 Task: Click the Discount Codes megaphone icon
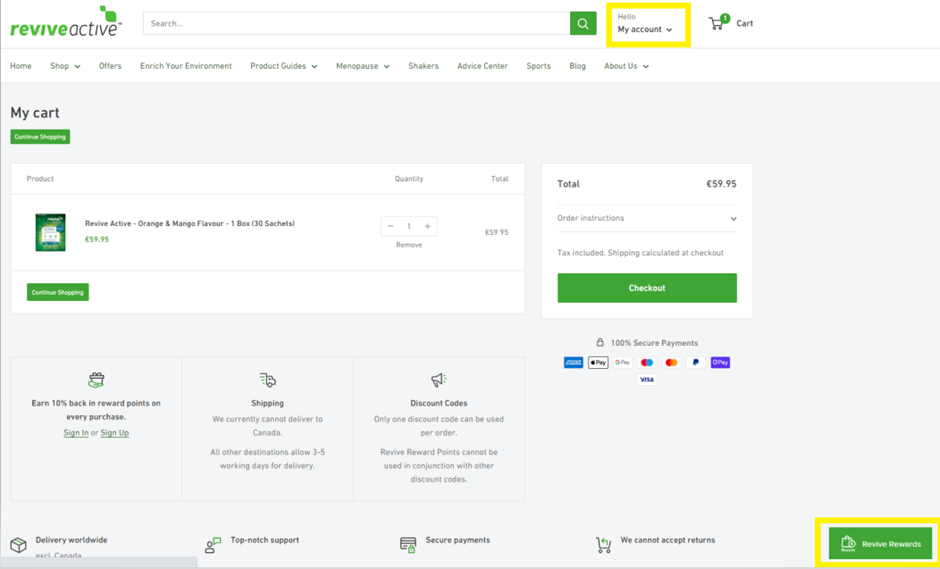tap(439, 380)
